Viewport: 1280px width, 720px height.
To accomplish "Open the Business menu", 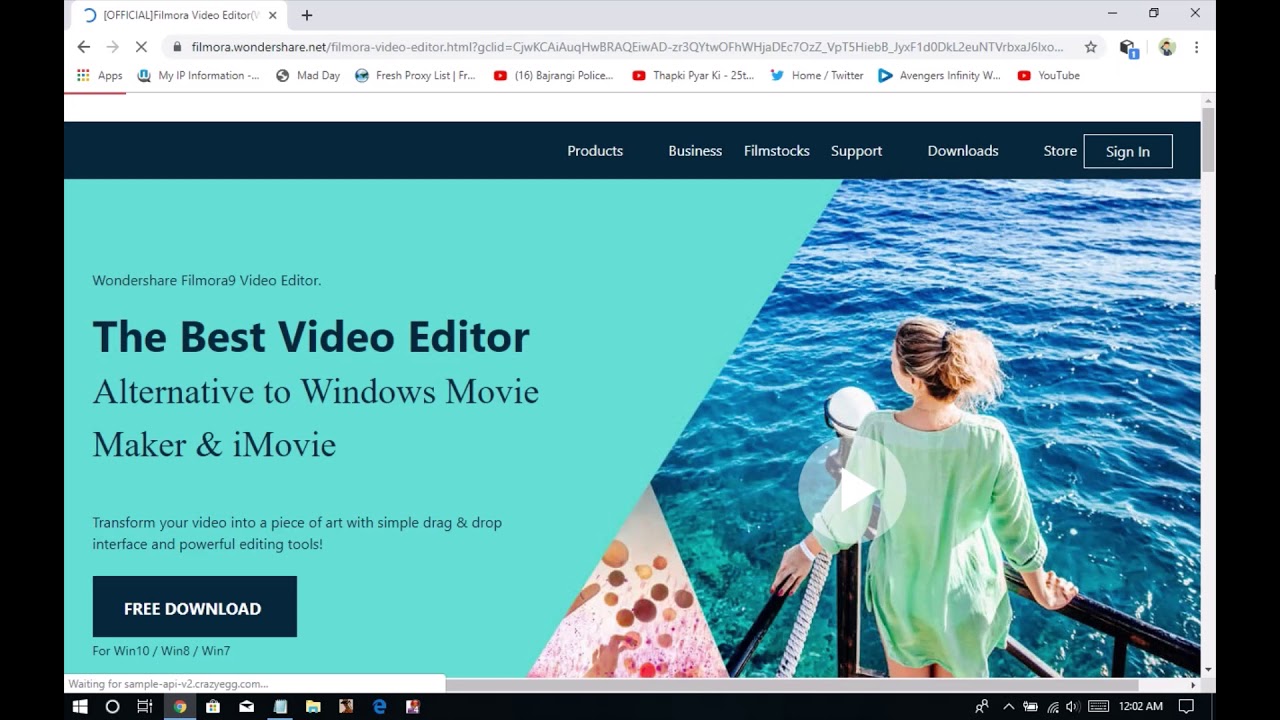I will (x=695, y=151).
